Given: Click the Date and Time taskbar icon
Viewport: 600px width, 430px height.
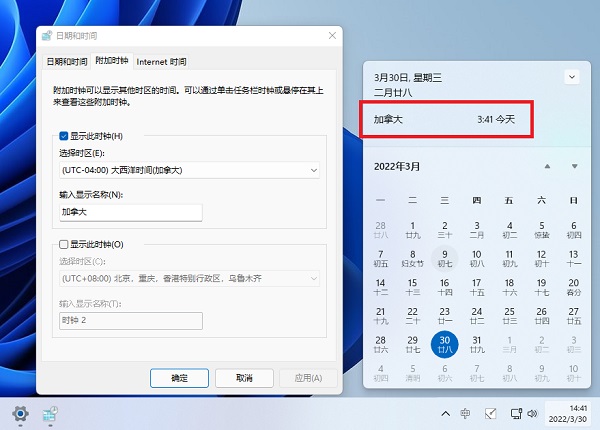Looking at the screenshot, I should [50, 413].
